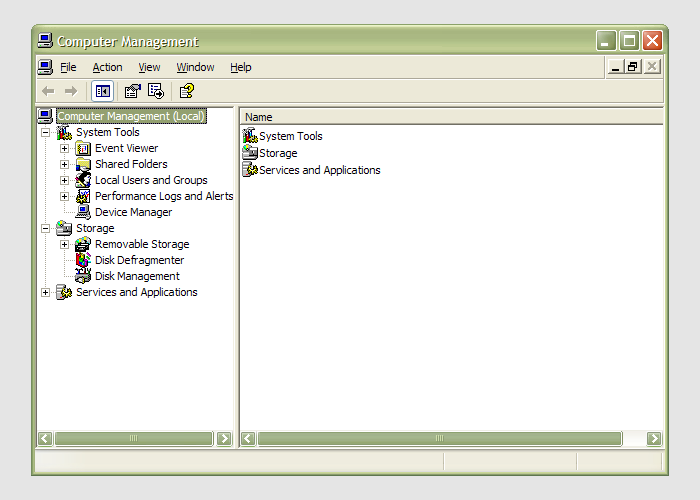Image resolution: width=700 pixels, height=500 pixels.
Task: Click System Tools icon in right pane
Action: (250, 136)
